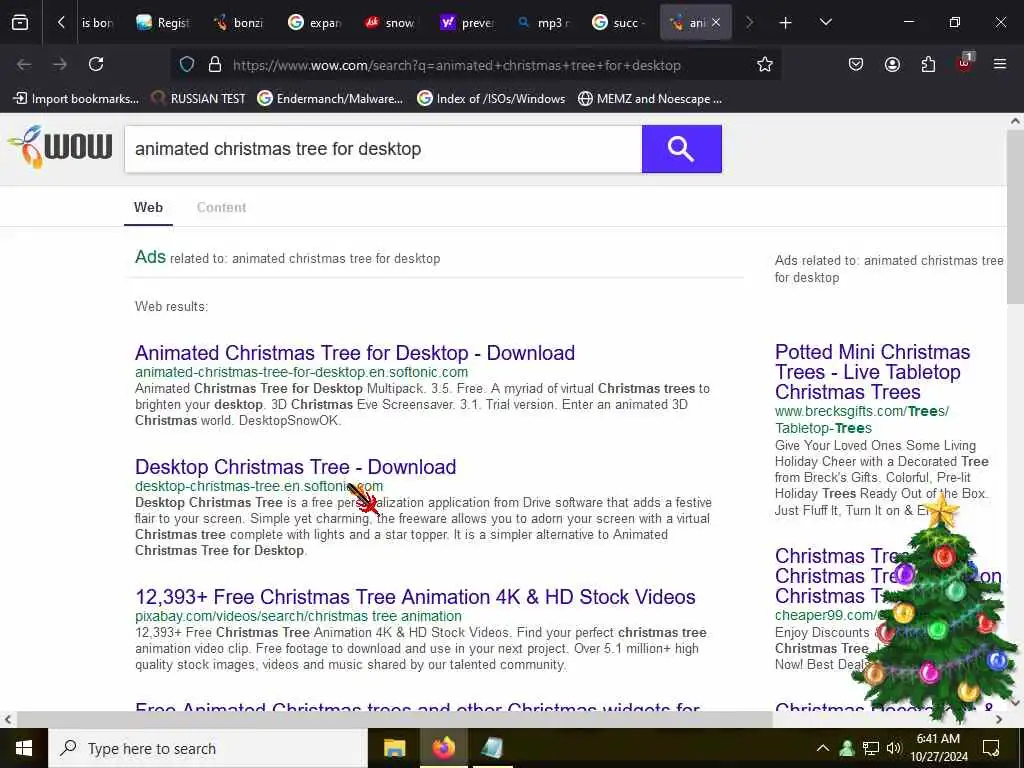View site security padlock info
Viewport: 1024px width, 768px height.
(x=215, y=65)
